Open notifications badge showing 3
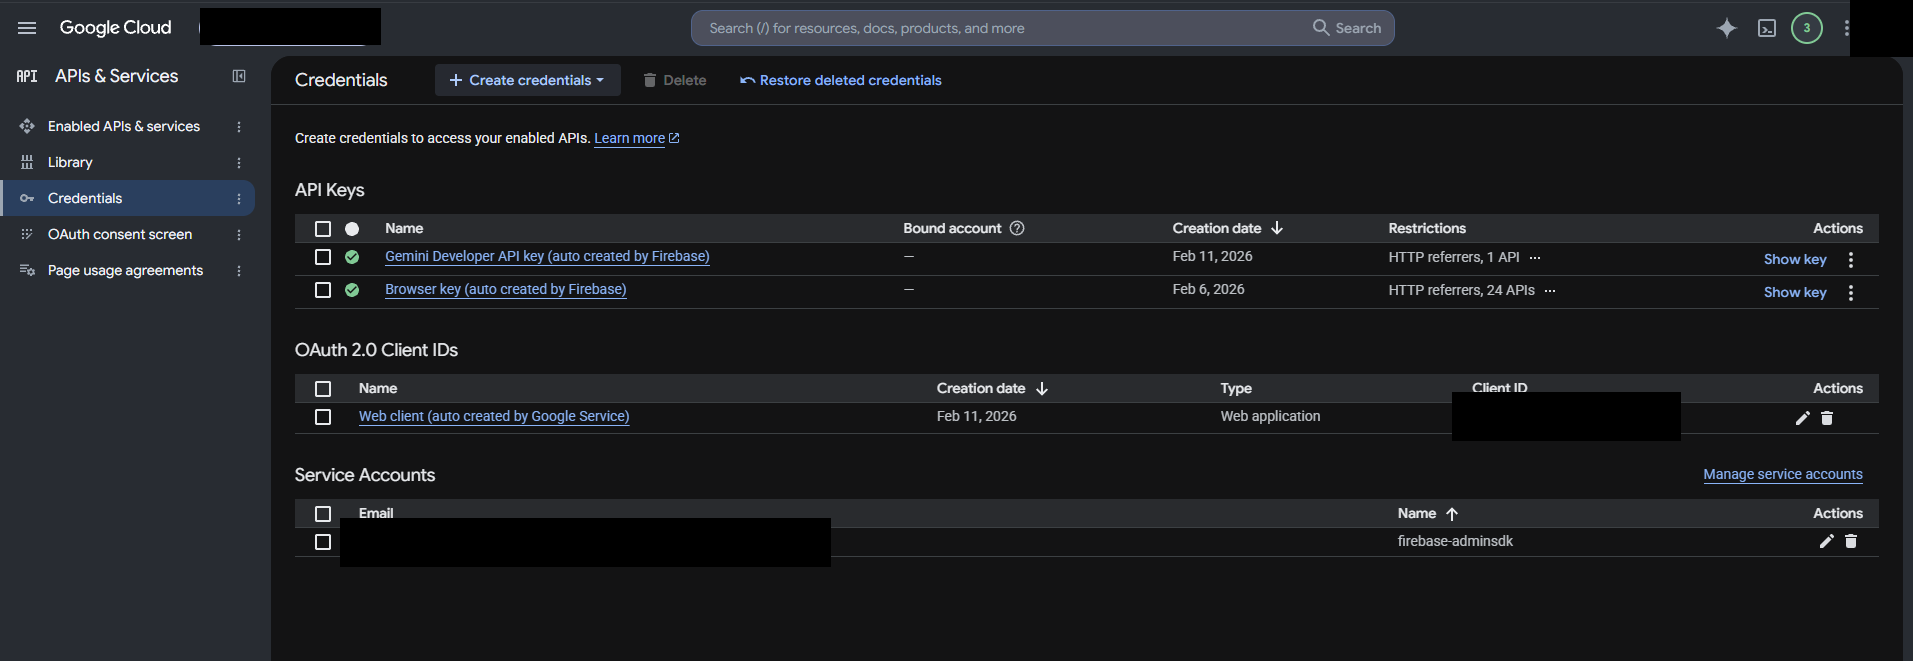Screen dimensions: 1913x661 tap(1806, 28)
